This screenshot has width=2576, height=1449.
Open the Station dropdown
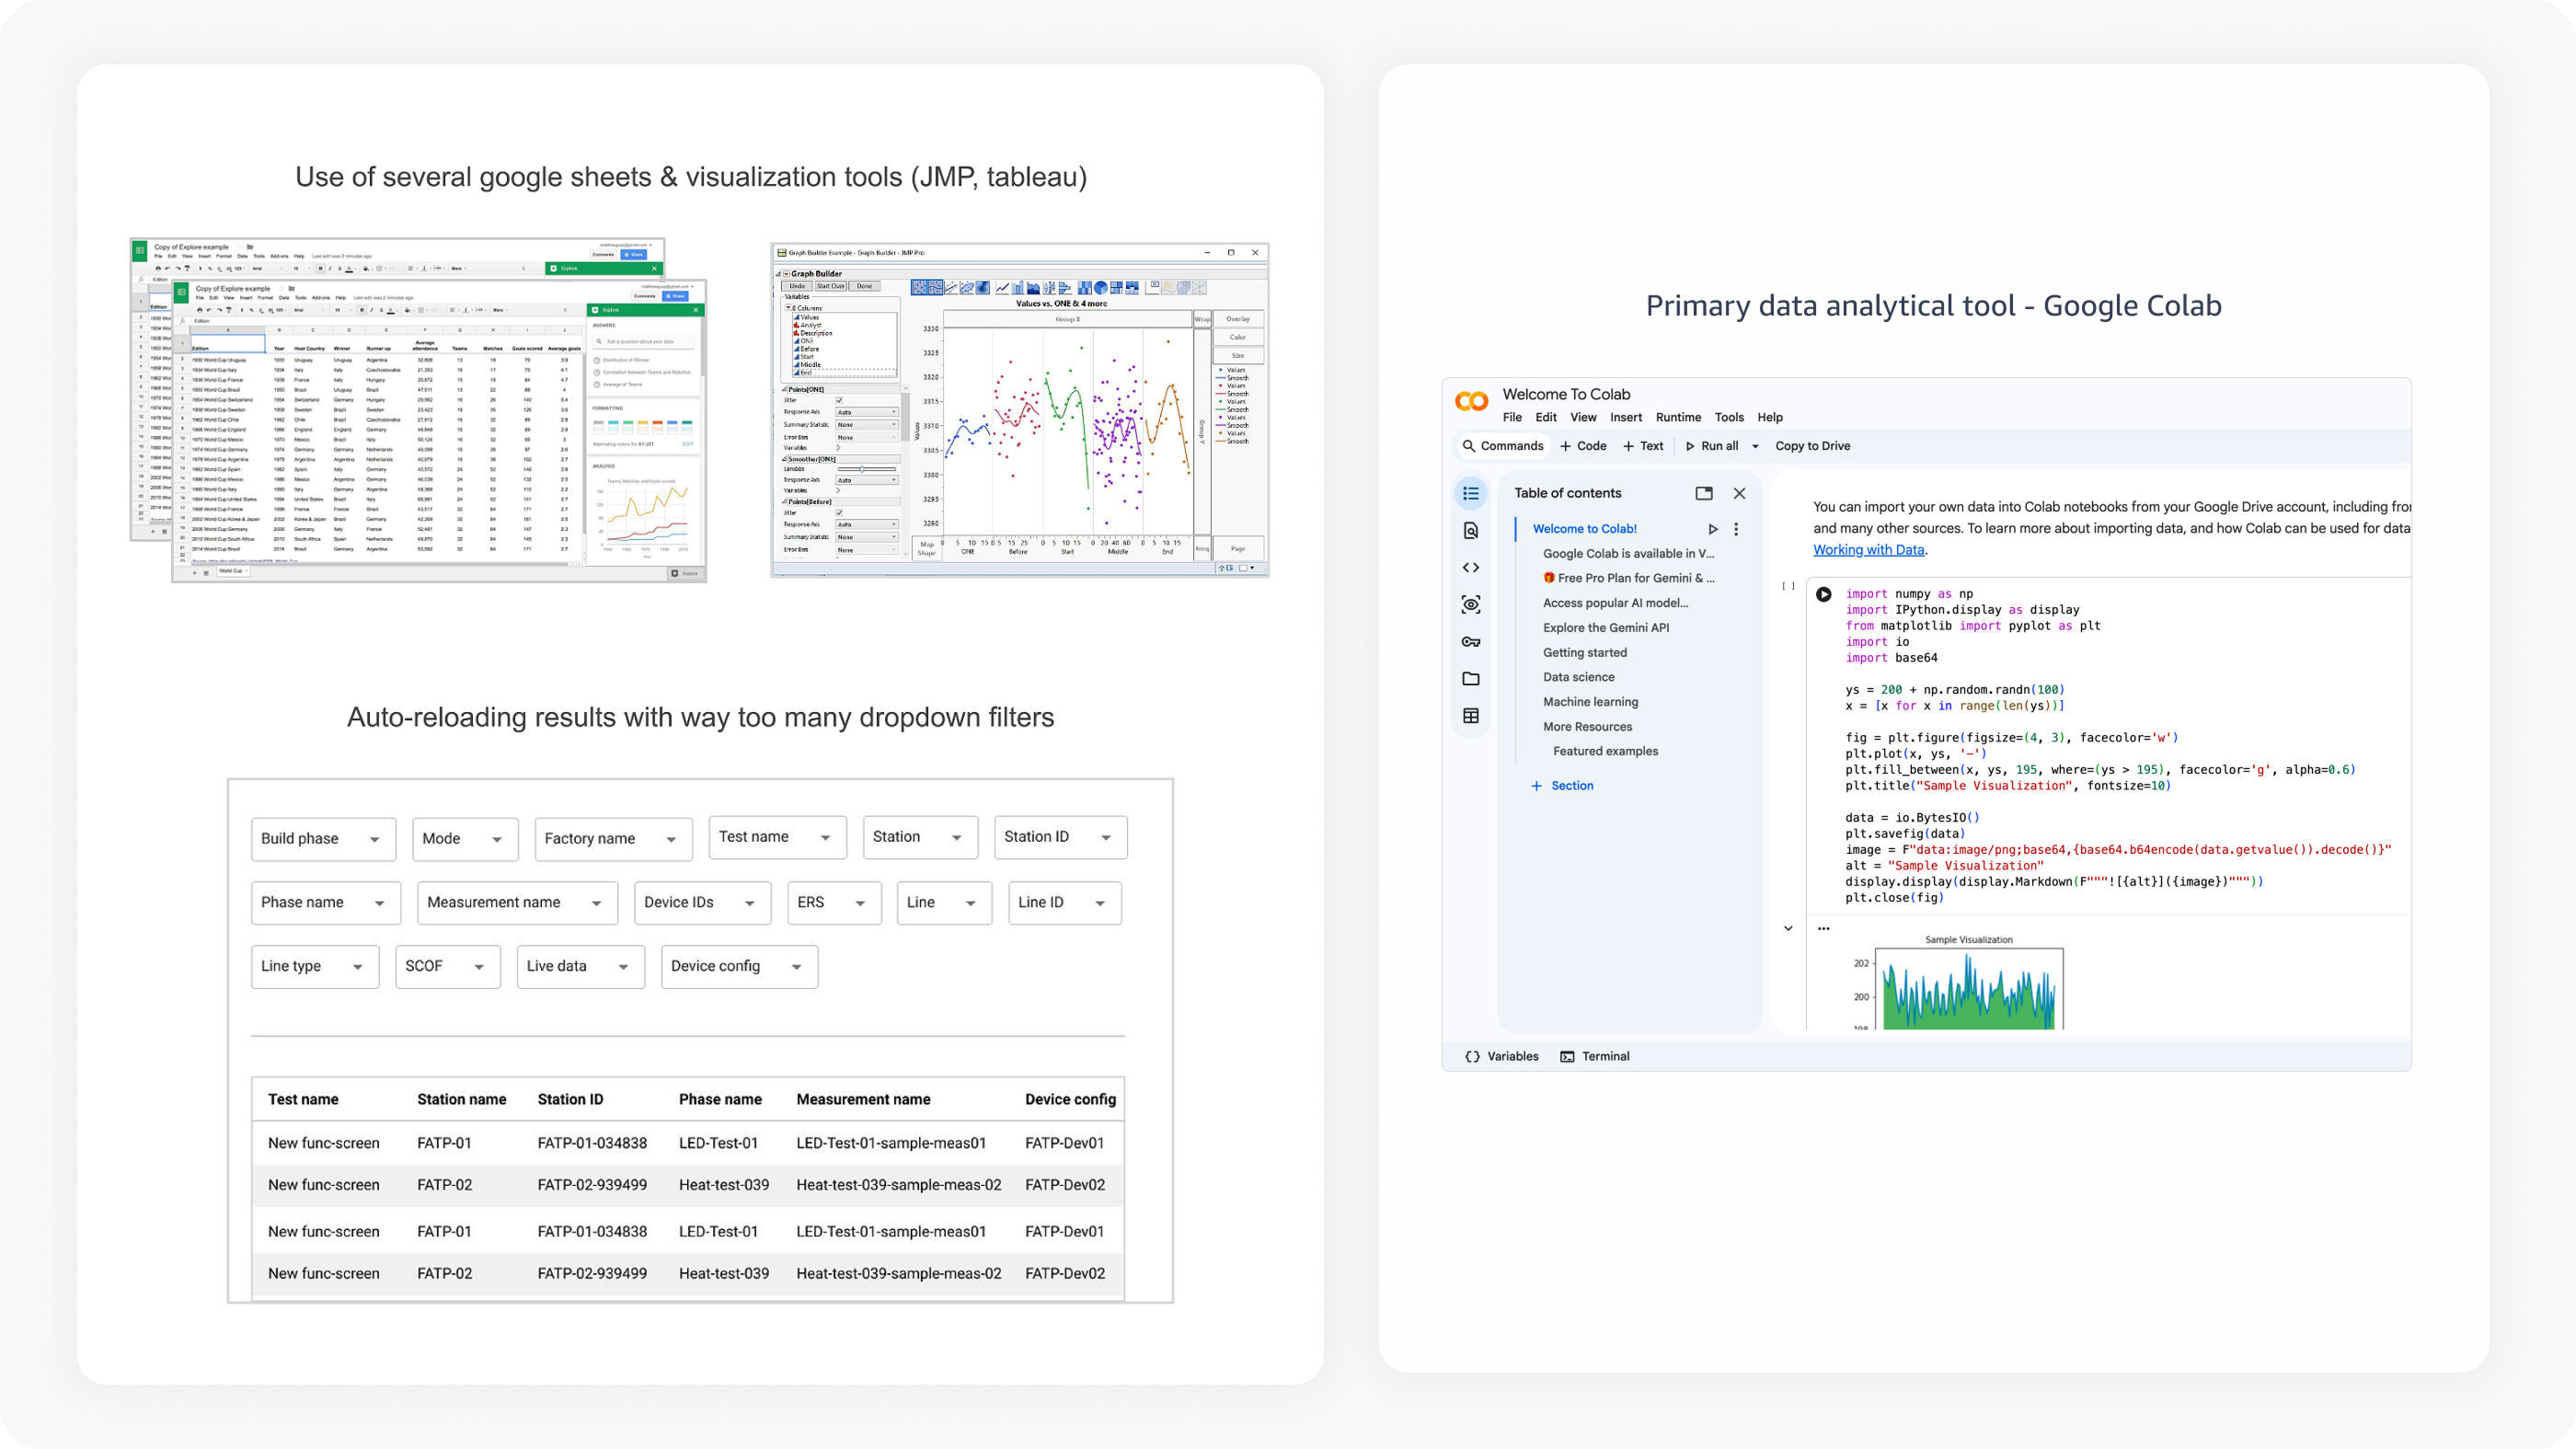(920, 837)
